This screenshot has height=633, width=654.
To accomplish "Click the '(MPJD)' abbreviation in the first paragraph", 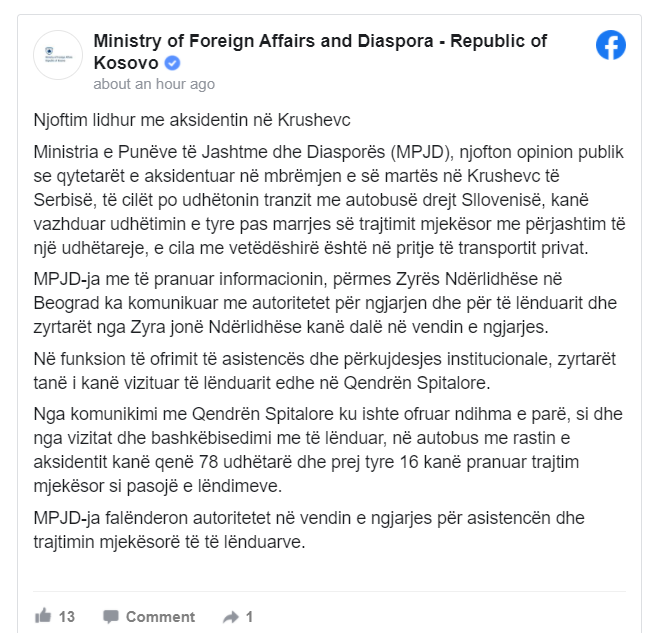I will (x=422, y=153).
